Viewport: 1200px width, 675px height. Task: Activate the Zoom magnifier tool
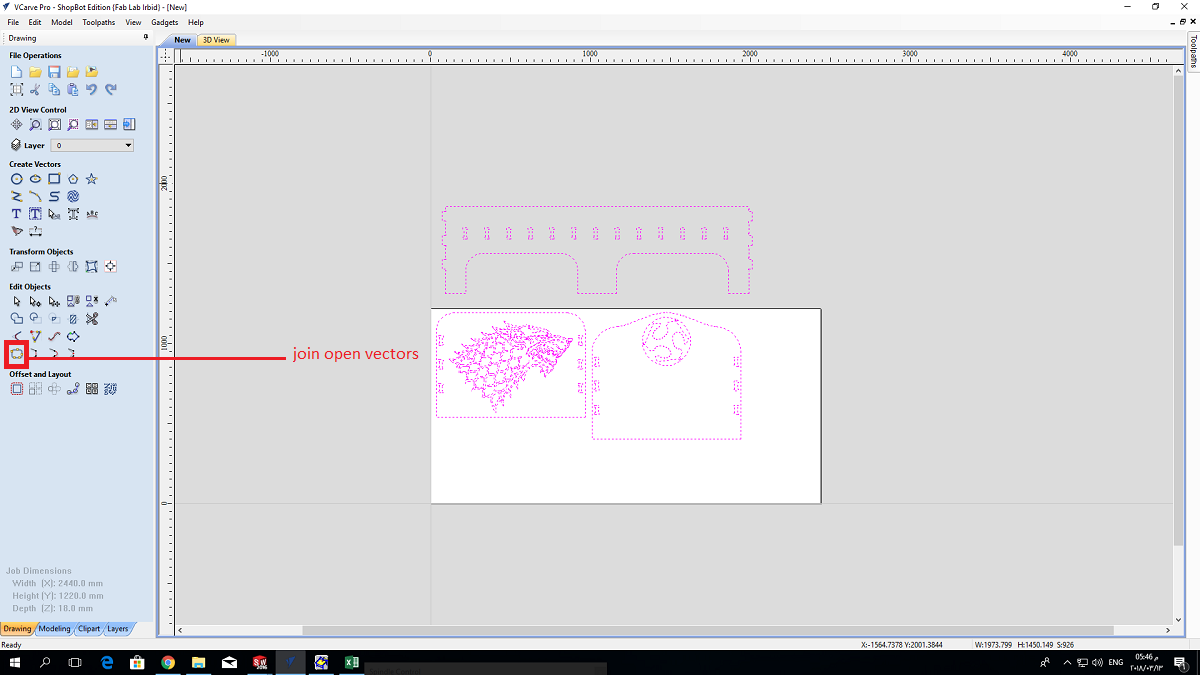pos(35,125)
